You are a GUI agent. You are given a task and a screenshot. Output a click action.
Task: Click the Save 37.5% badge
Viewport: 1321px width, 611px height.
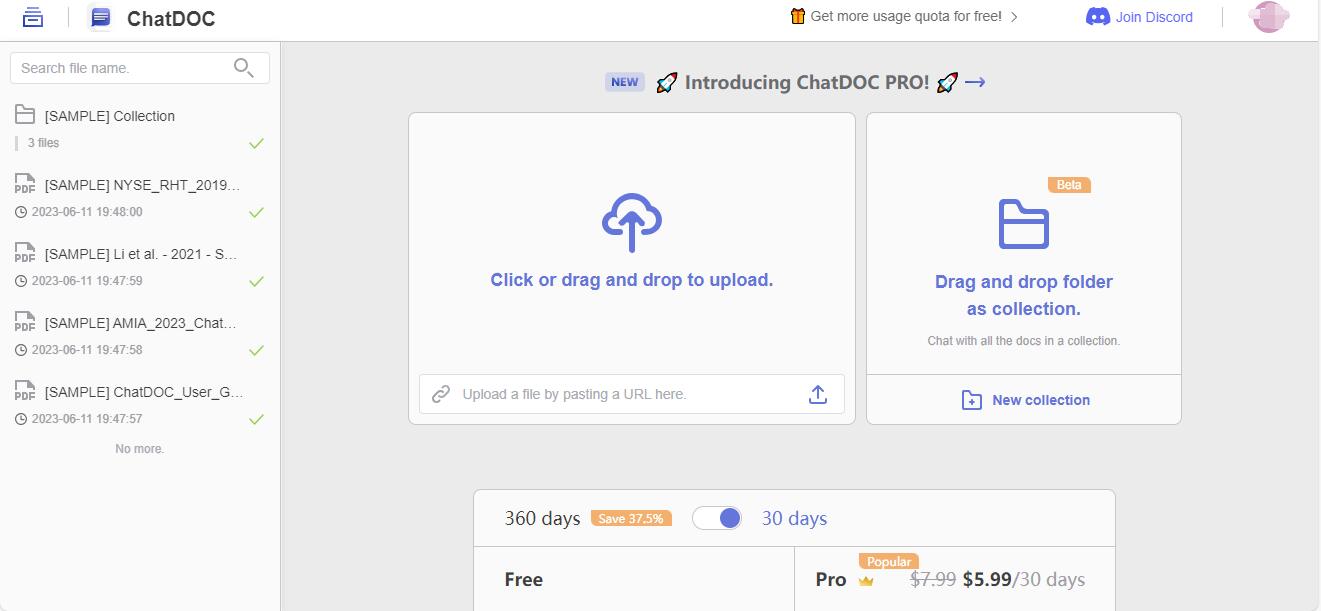coord(631,518)
